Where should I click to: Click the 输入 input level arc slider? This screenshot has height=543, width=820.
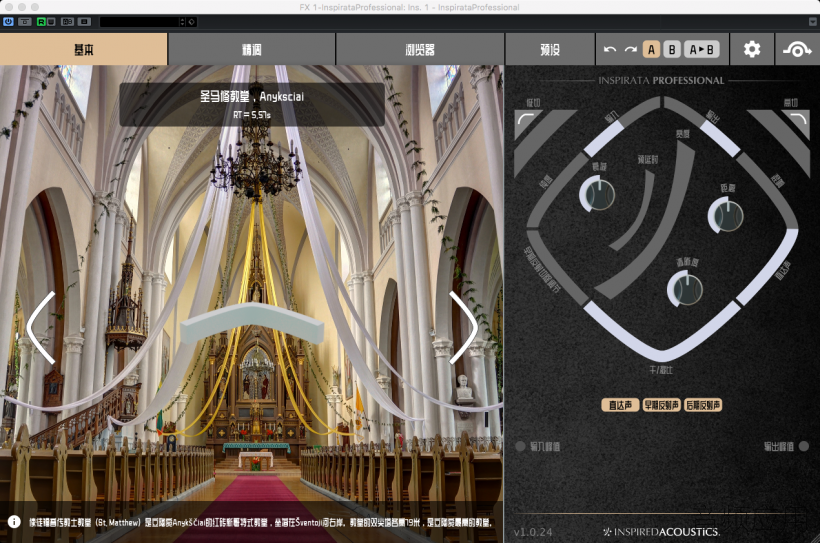tap(622, 127)
